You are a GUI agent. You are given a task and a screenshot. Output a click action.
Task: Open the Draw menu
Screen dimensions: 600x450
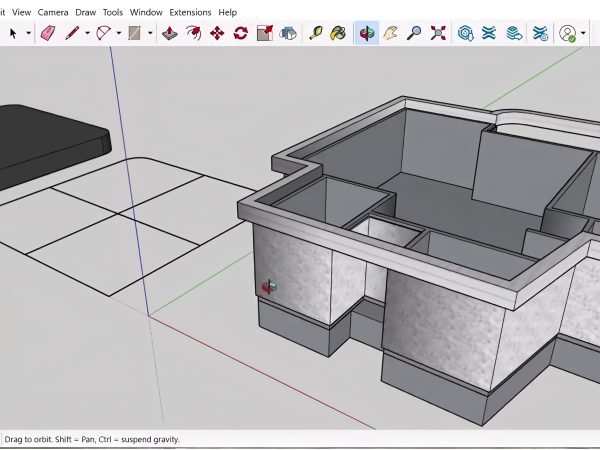click(x=86, y=13)
